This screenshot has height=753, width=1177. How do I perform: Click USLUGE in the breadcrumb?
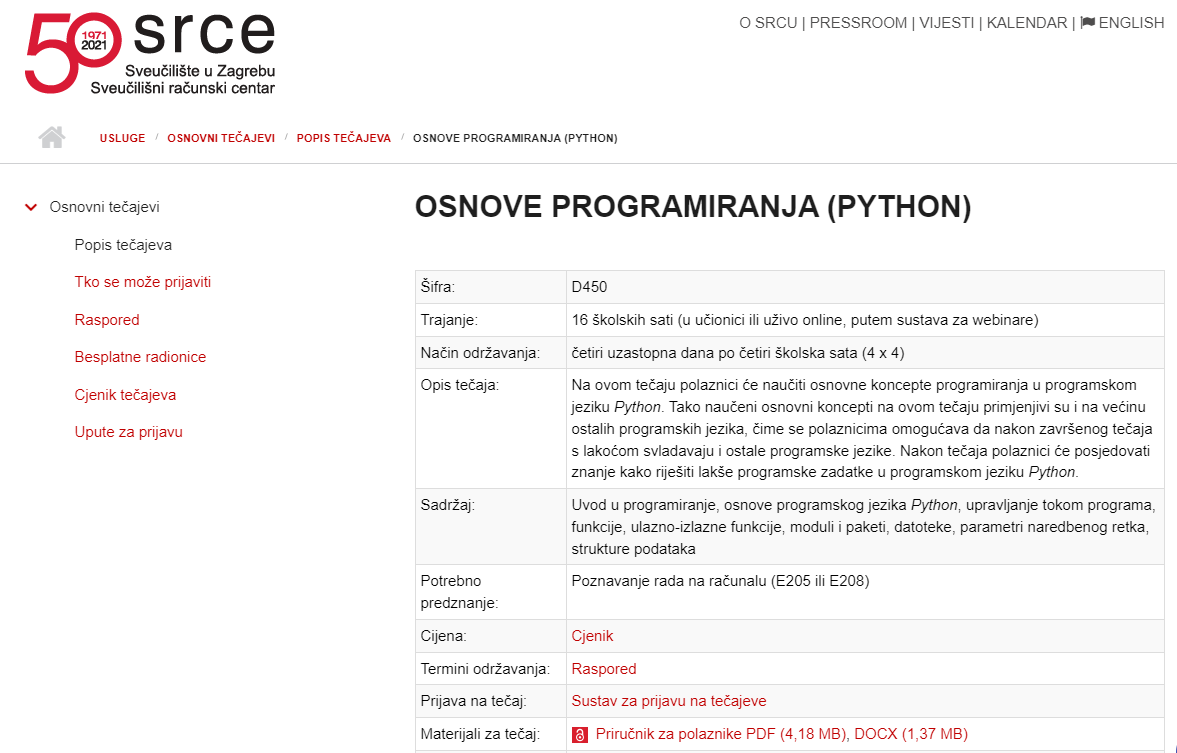click(x=122, y=138)
